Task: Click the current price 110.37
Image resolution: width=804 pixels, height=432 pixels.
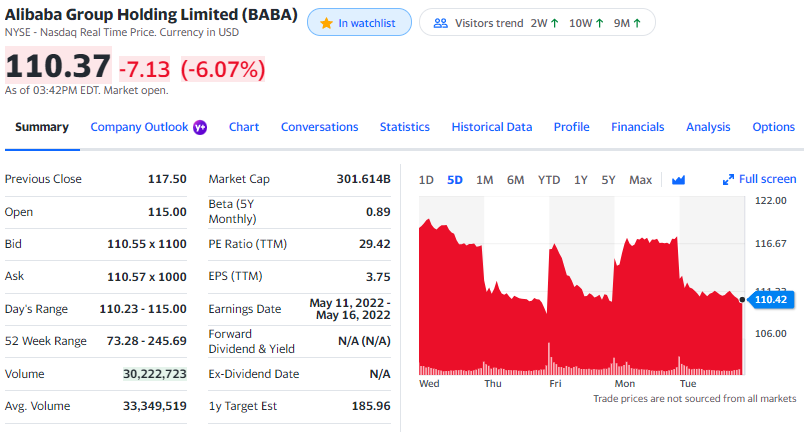Action: (x=58, y=66)
